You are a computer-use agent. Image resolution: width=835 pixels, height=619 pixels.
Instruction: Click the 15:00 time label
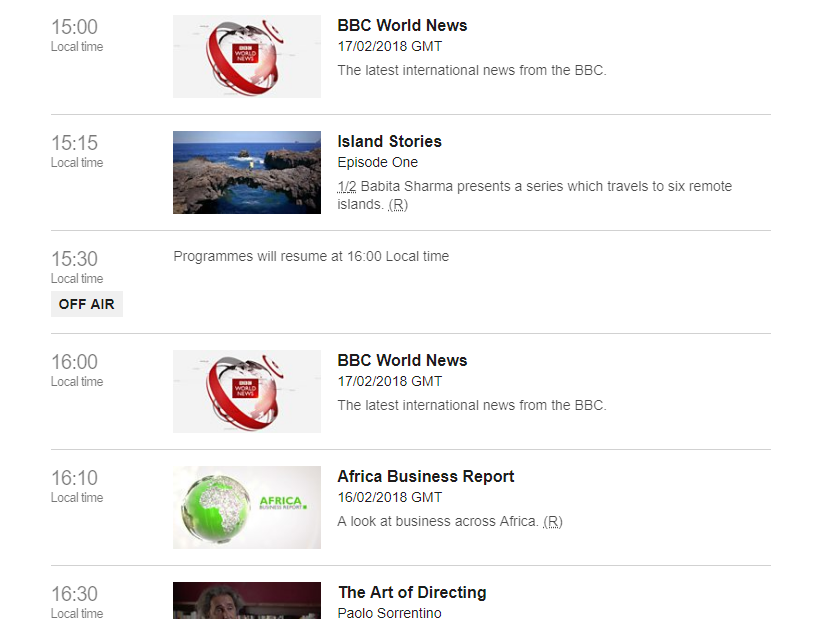pyautogui.click(x=74, y=27)
